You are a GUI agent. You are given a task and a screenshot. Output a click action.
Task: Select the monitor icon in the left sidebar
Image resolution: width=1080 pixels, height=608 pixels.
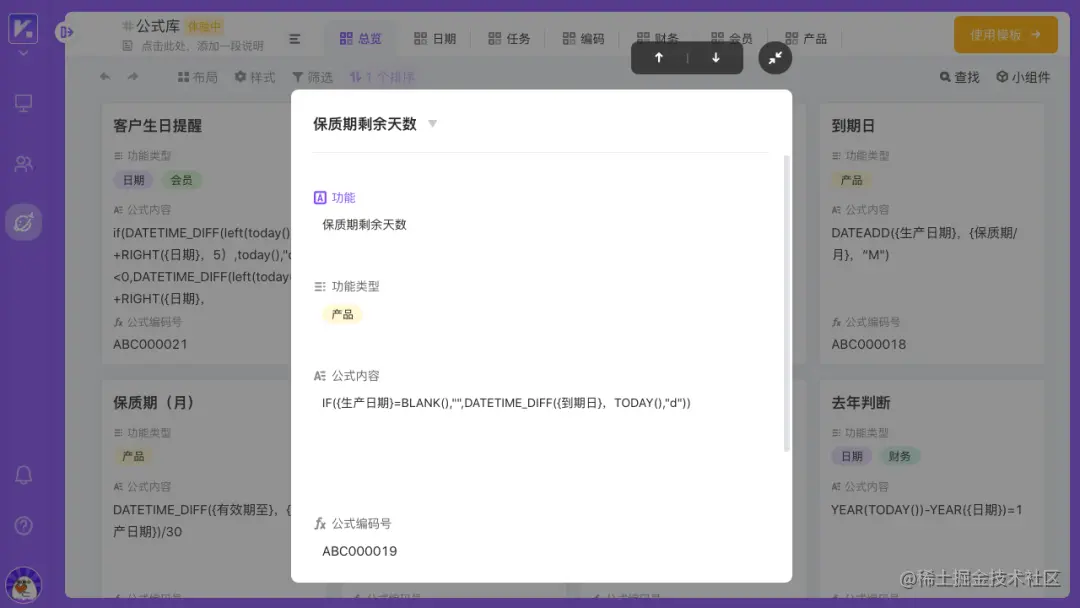click(22, 102)
